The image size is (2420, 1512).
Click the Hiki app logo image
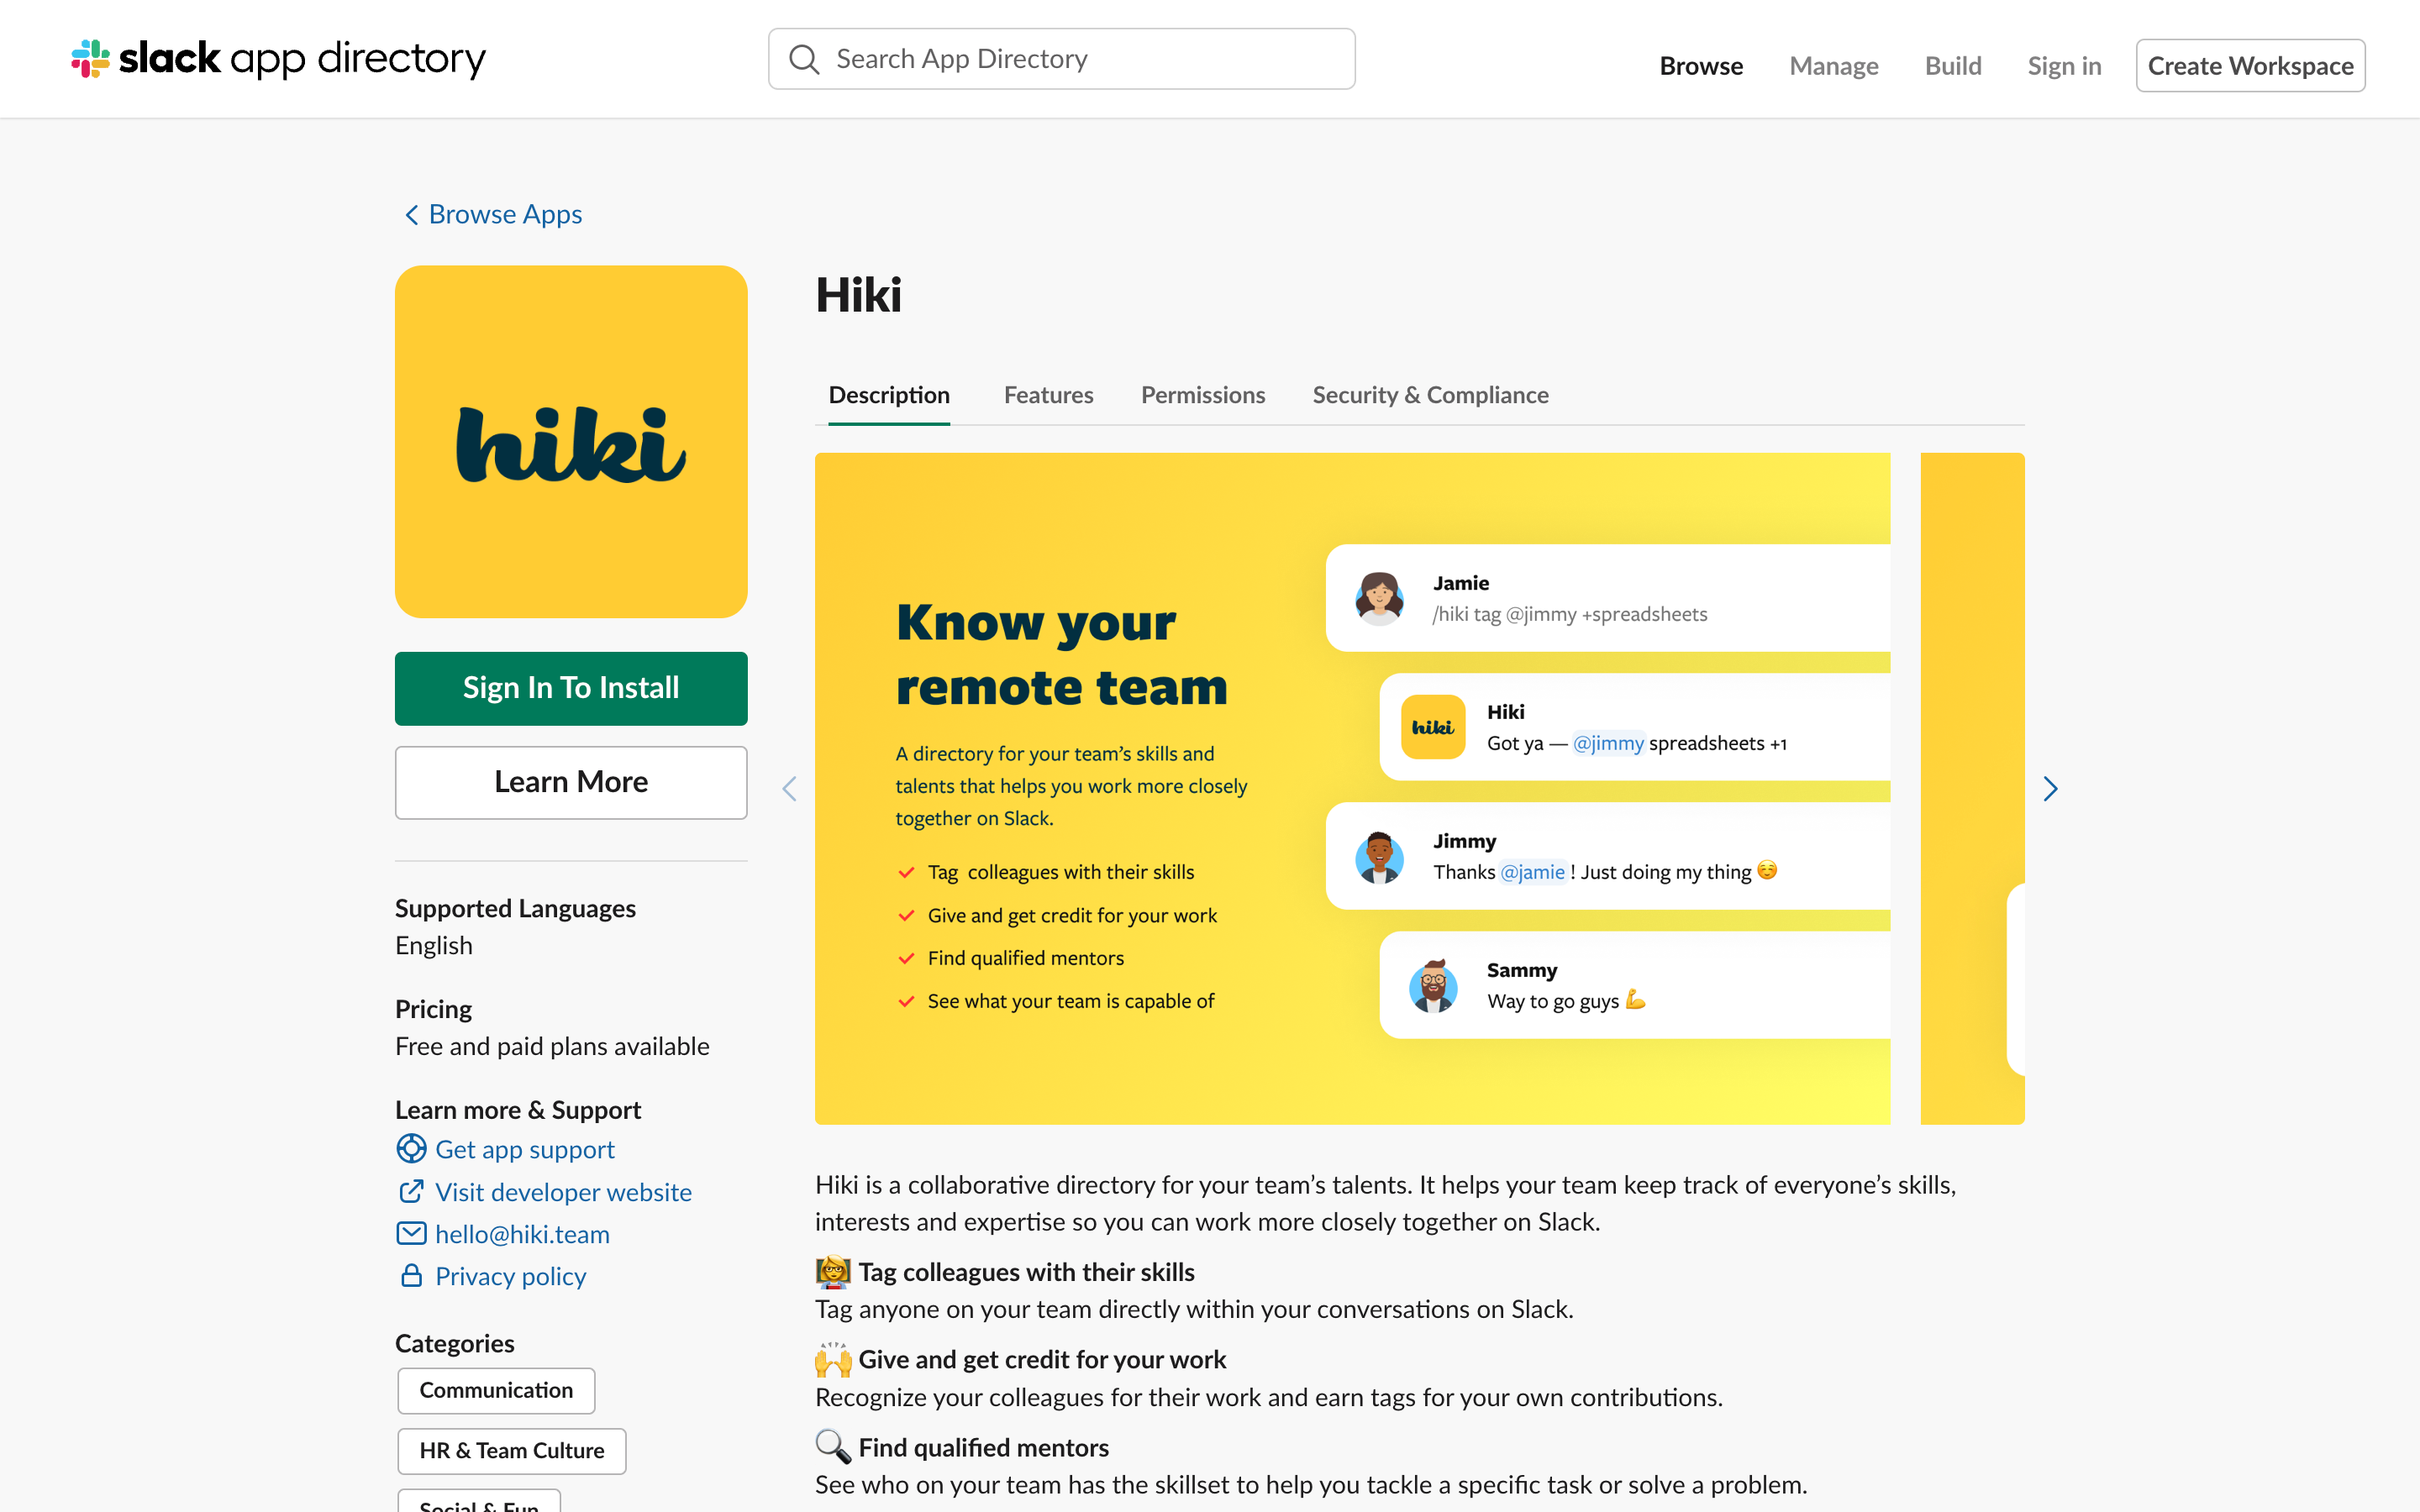tap(571, 441)
